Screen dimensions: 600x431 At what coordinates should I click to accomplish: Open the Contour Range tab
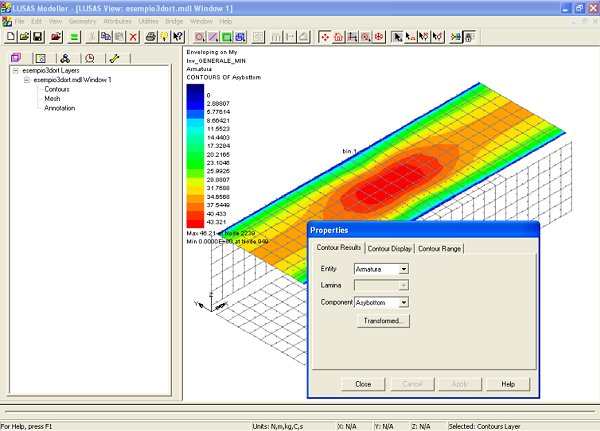click(x=439, y=248)
